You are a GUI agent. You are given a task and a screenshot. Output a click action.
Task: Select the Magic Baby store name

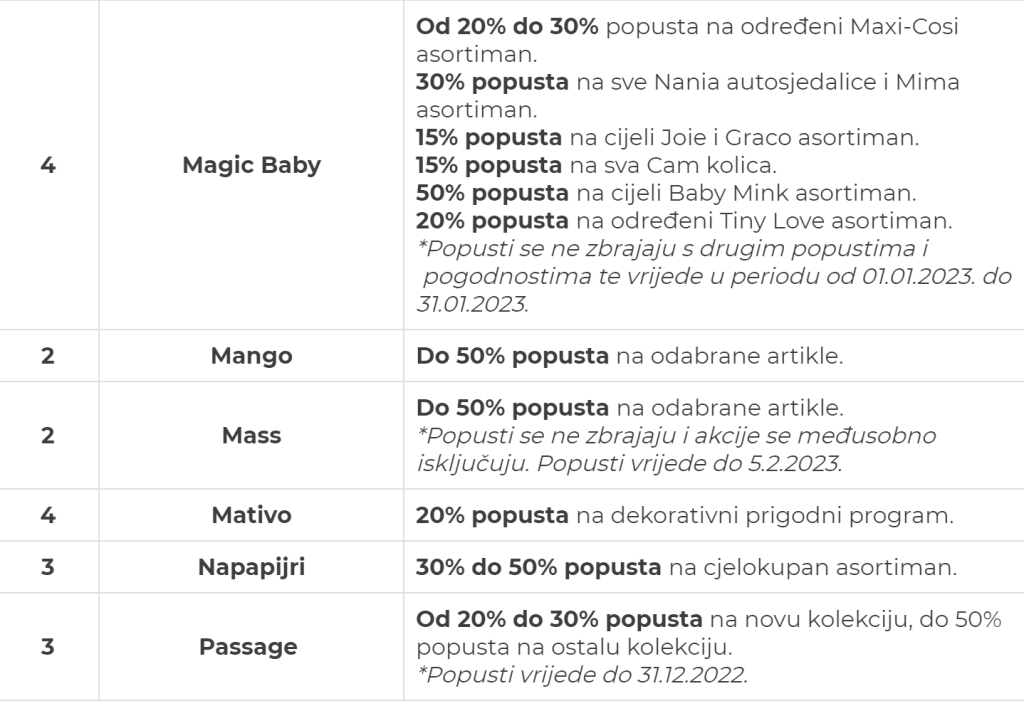click(x=251, y=165)
